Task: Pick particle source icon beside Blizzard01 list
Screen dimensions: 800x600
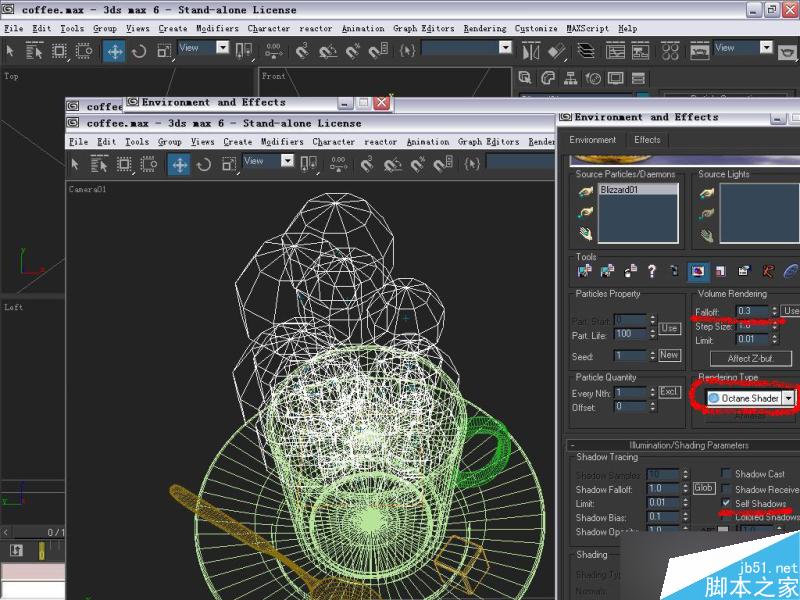Action: point(585,192)
